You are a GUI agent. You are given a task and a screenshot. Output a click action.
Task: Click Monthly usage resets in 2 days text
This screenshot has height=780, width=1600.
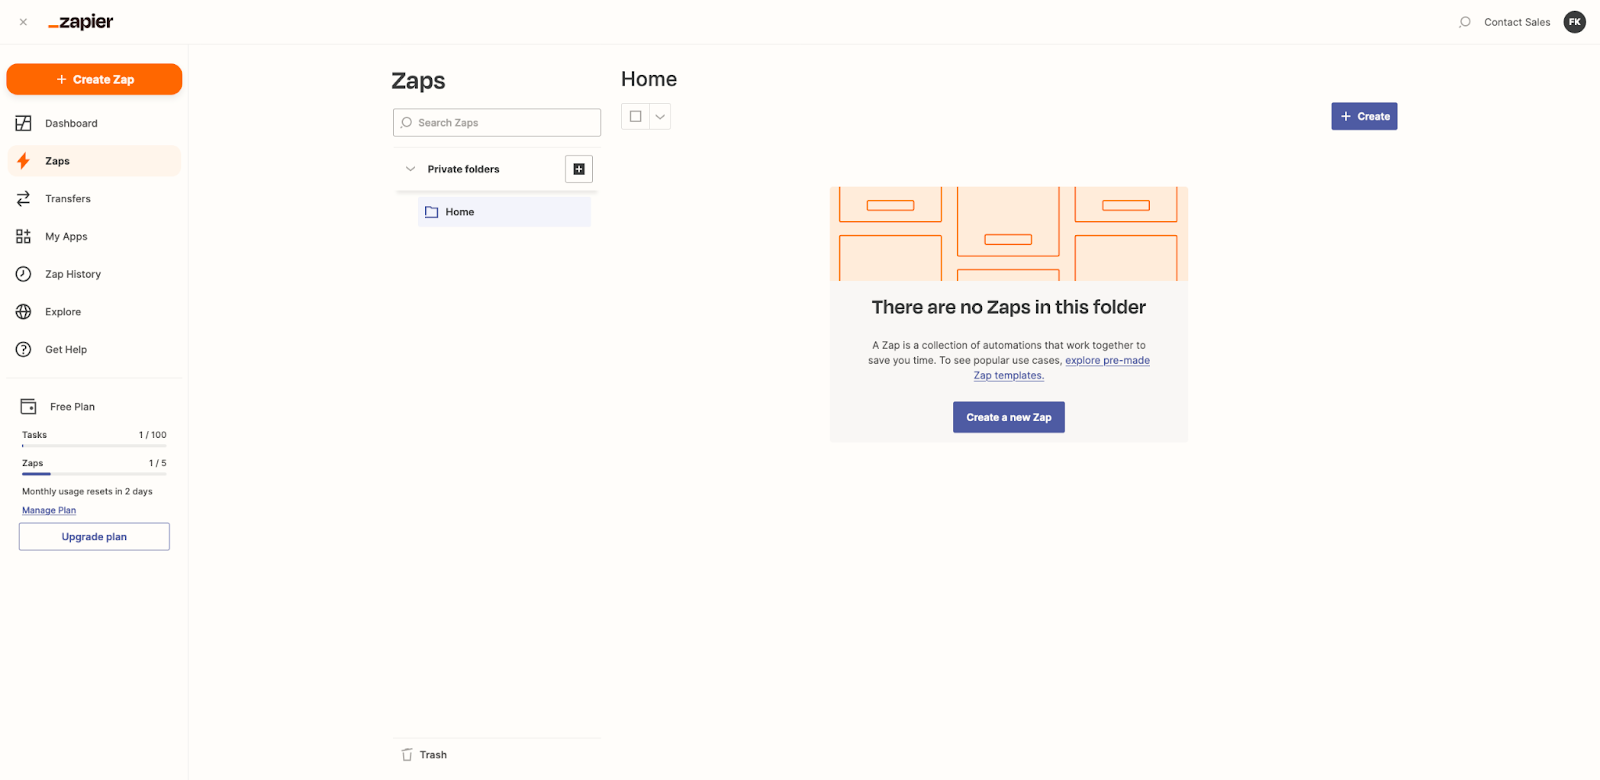pyautogui.click(x=87, y=491)
